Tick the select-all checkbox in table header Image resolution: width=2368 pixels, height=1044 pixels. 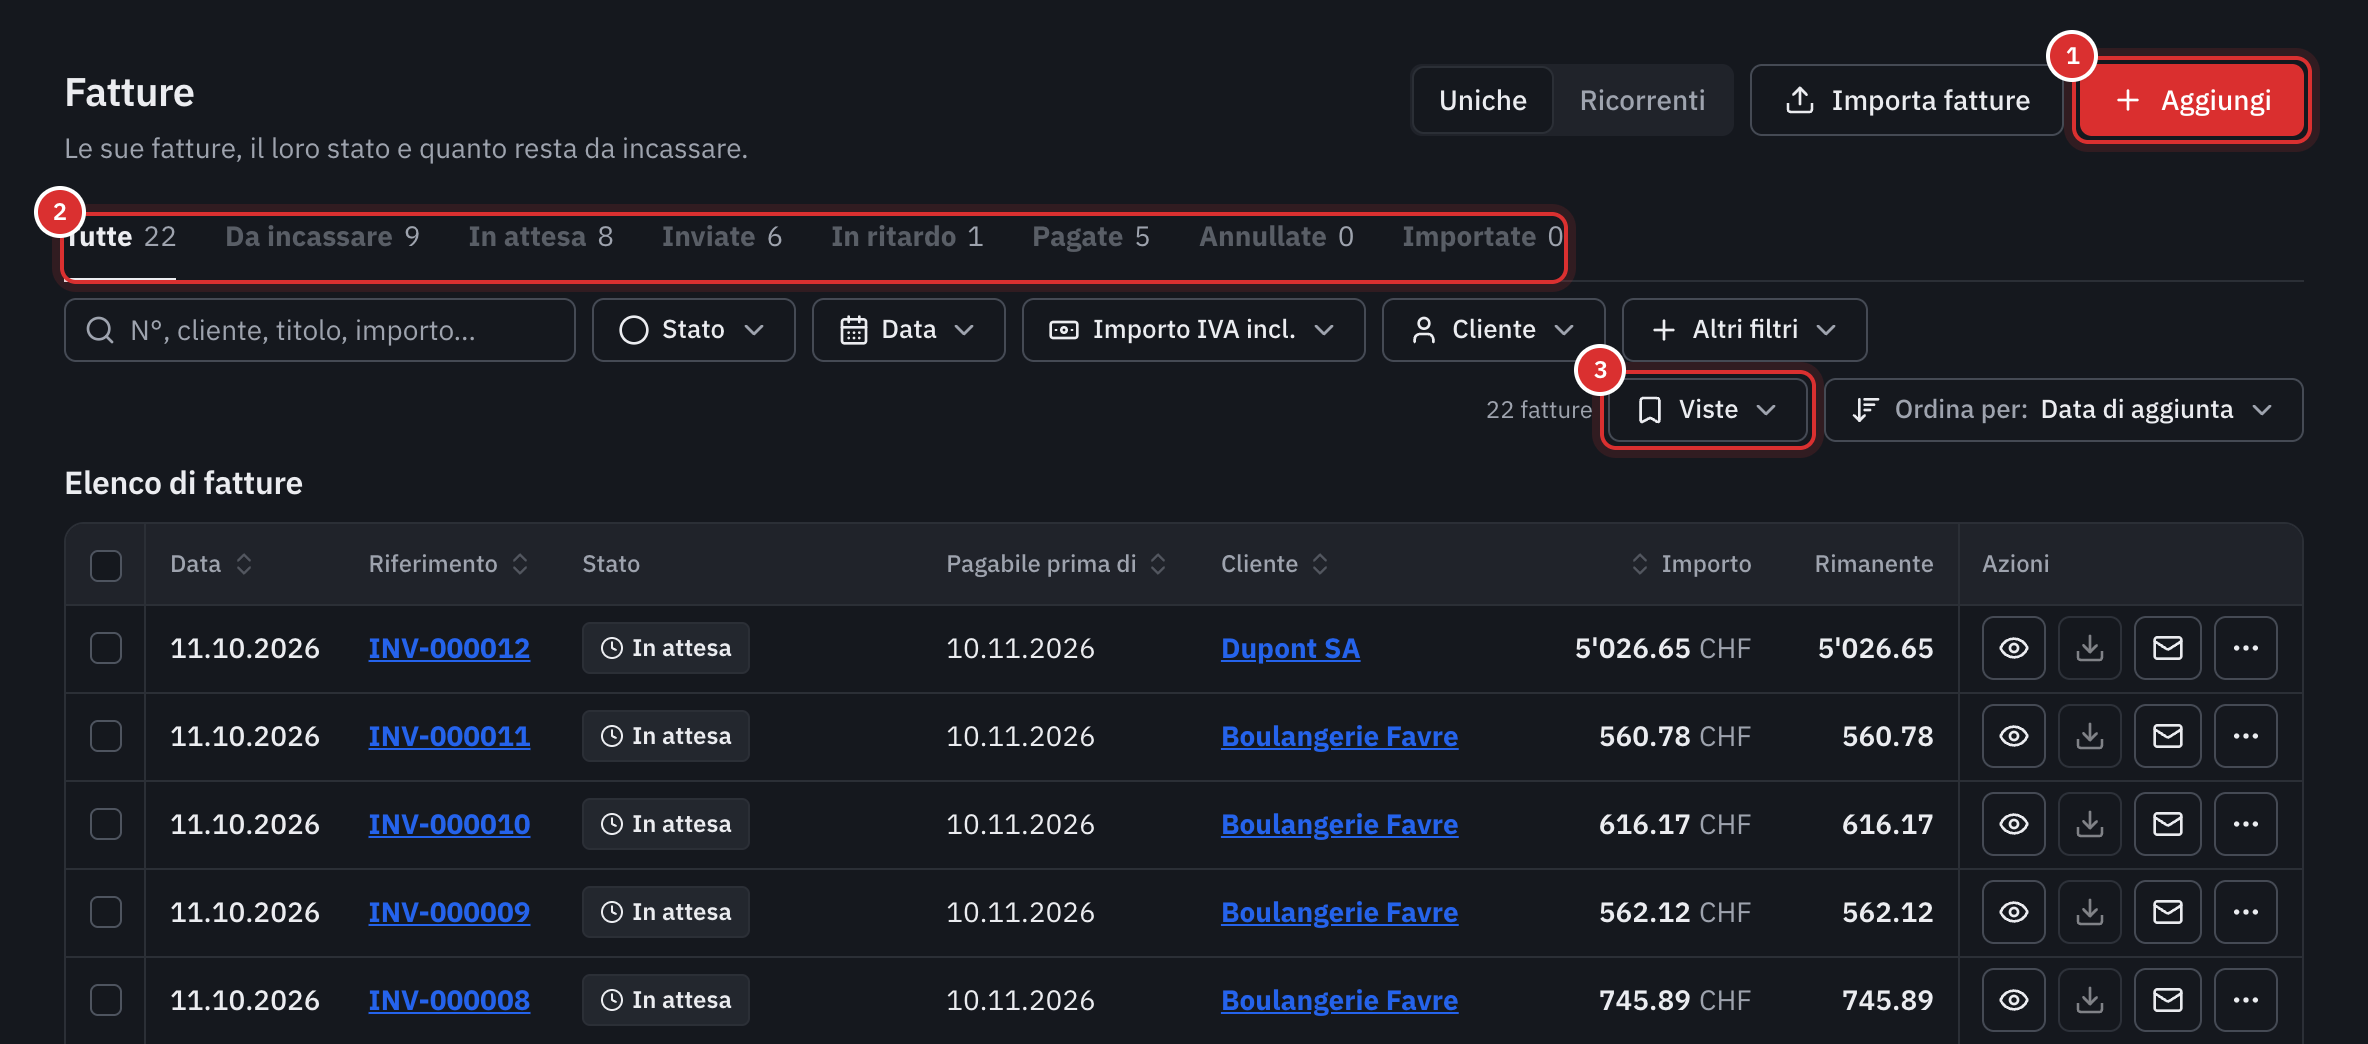[x=106, y=565]
